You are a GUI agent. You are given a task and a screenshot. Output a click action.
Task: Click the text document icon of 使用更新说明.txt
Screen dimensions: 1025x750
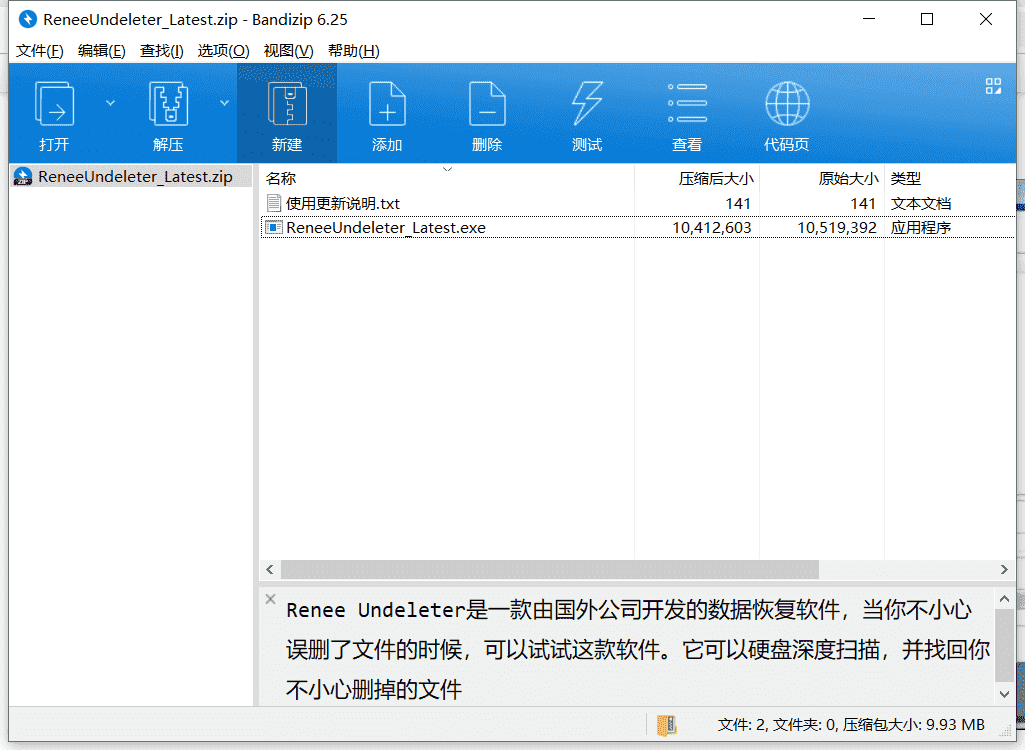(x=274, y=203)
